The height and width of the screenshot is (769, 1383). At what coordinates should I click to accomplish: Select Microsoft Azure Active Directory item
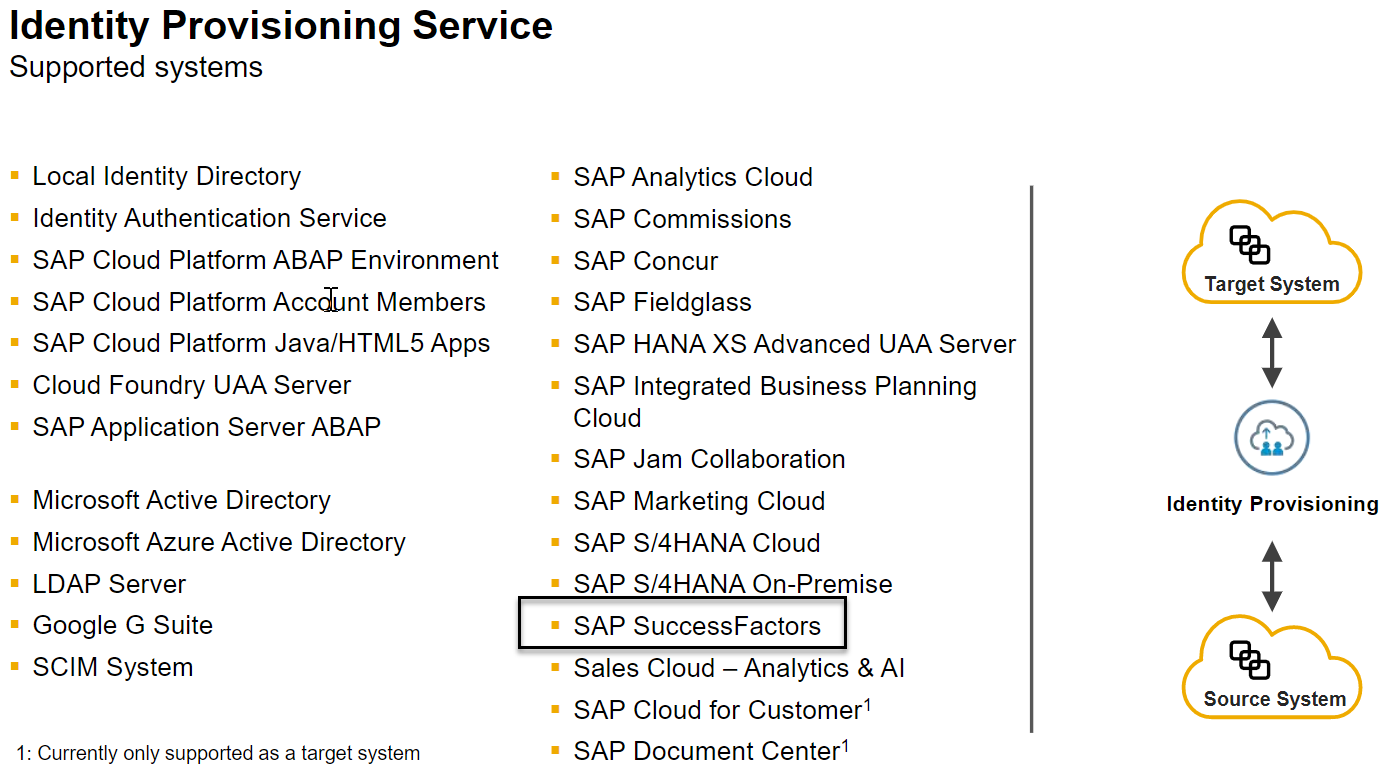pos(219,542)
